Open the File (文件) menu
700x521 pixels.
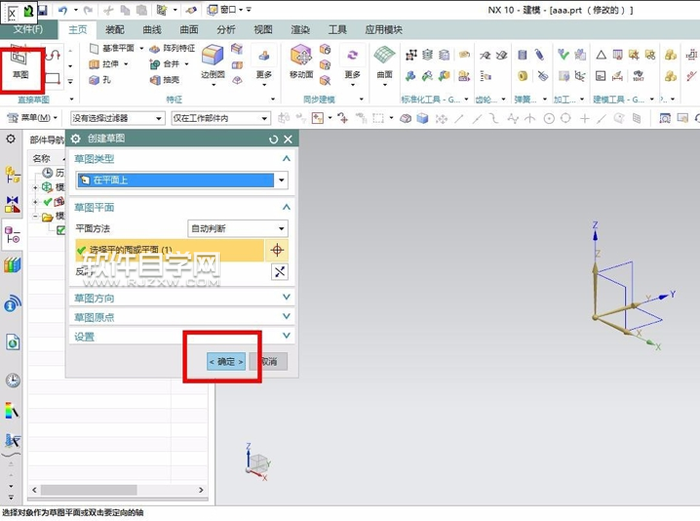click(27, 30)
